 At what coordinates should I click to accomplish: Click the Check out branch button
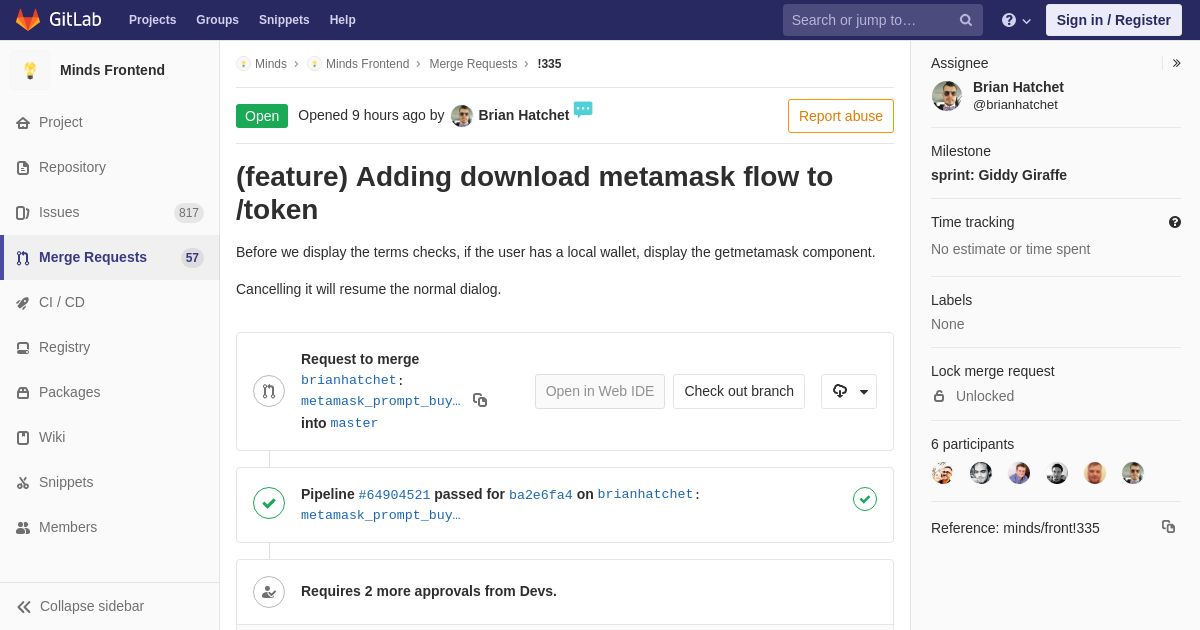click(739, 391)
